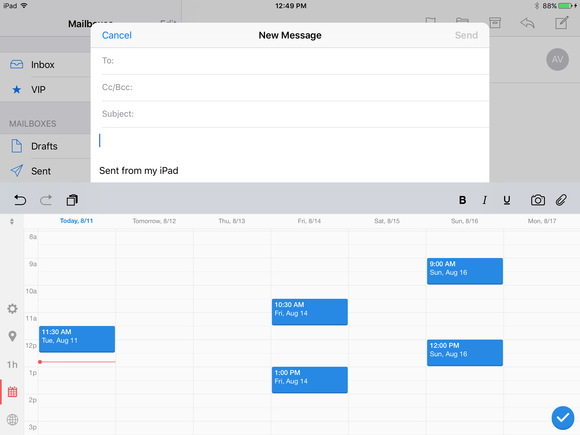This screenshot has width=580, height=435.
Task: Open the Drafts mailbox
Action: tap(45, 146)
